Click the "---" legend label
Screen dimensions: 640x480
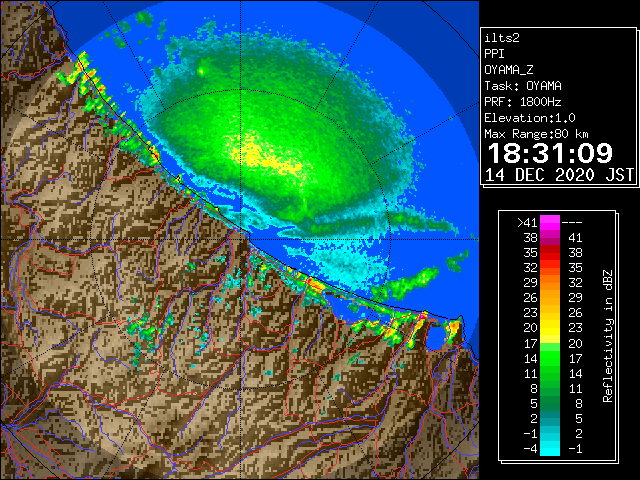pos(572,223)
